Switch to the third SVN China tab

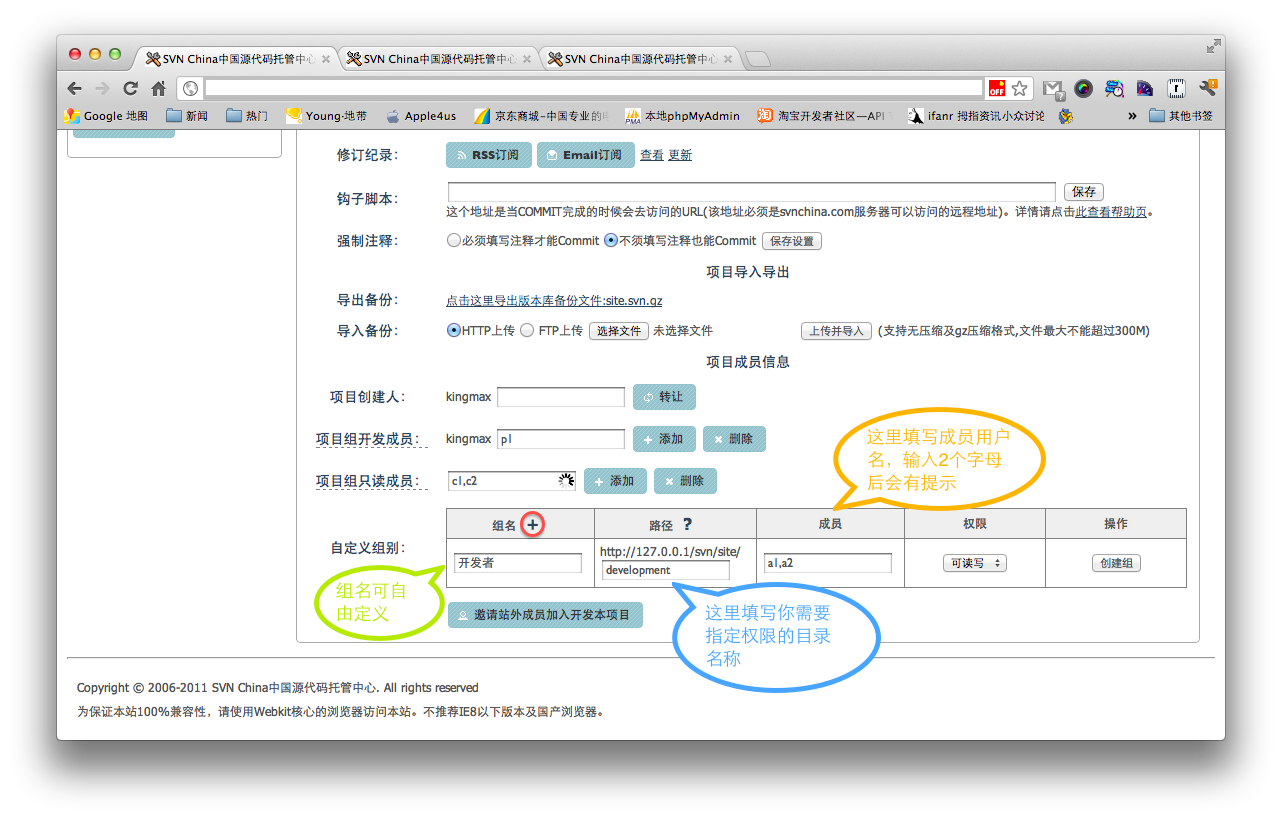click(638, 59)
